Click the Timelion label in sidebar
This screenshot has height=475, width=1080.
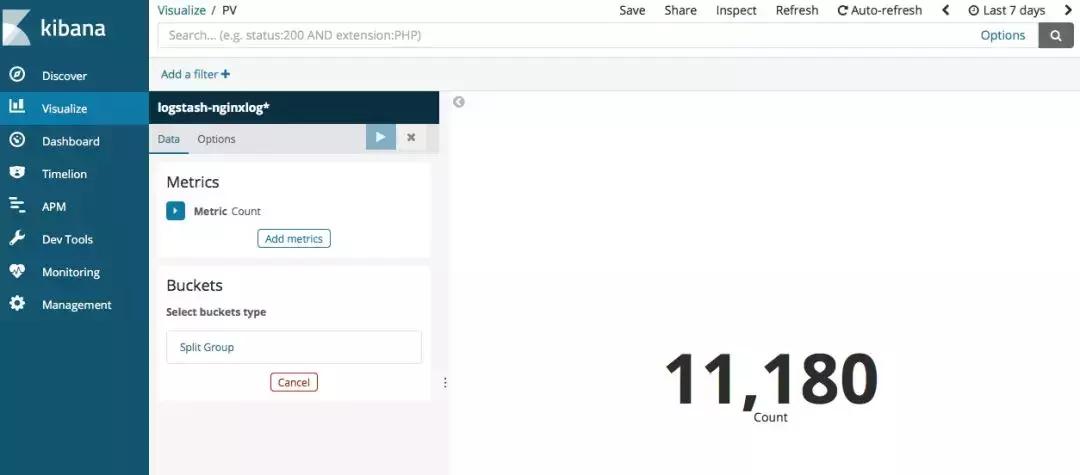click(x=65, y=174)
